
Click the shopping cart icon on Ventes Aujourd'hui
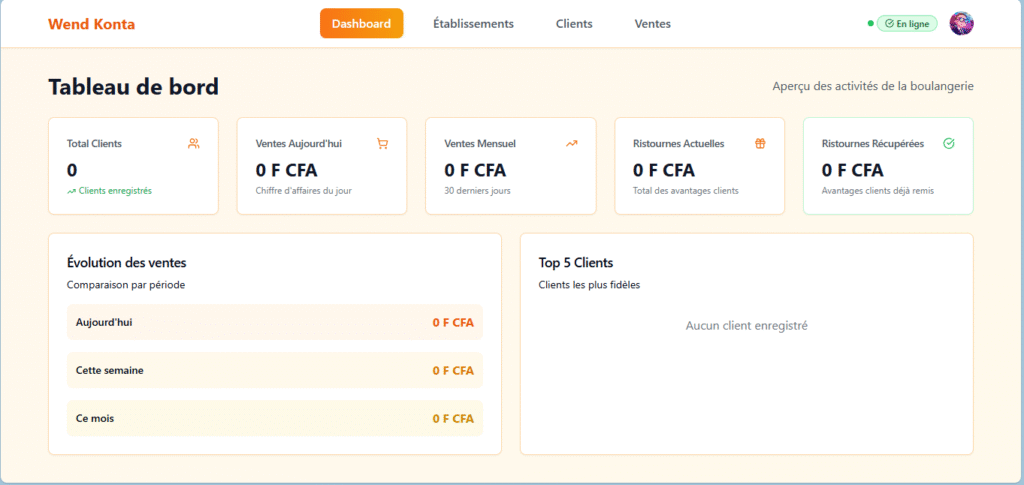[382, 143]
